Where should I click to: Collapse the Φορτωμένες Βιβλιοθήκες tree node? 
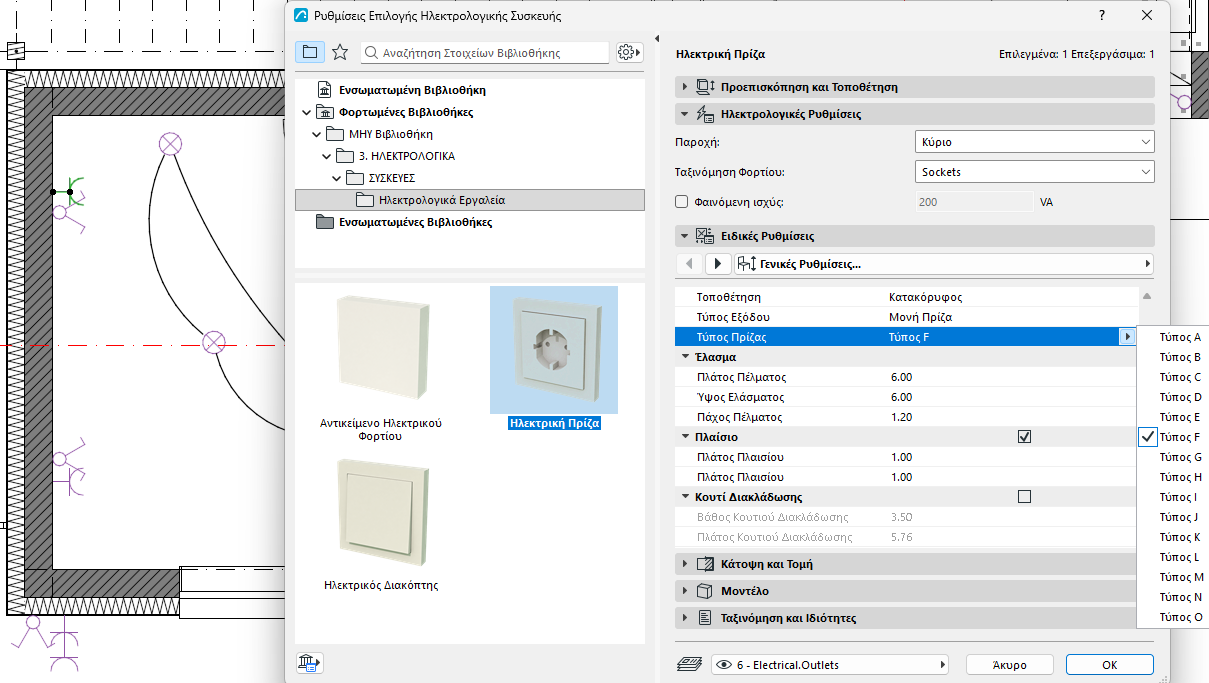pyautogui.click(x=306, y=112)
